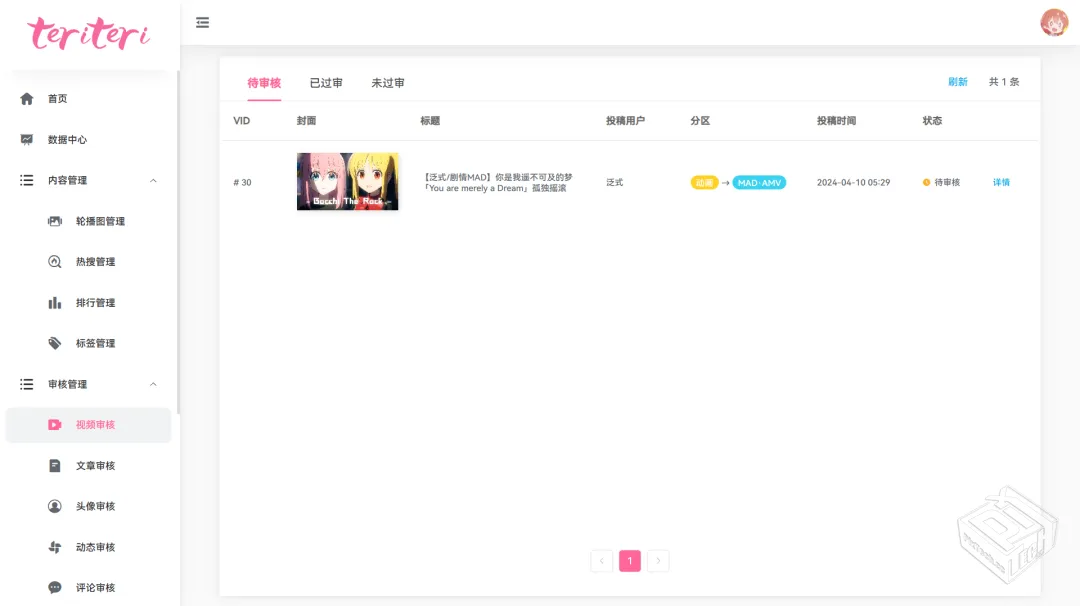Viewport: 1080px width, 606px height.
Task: Click the 文章审核 document icon
Action: pos(55,466)
